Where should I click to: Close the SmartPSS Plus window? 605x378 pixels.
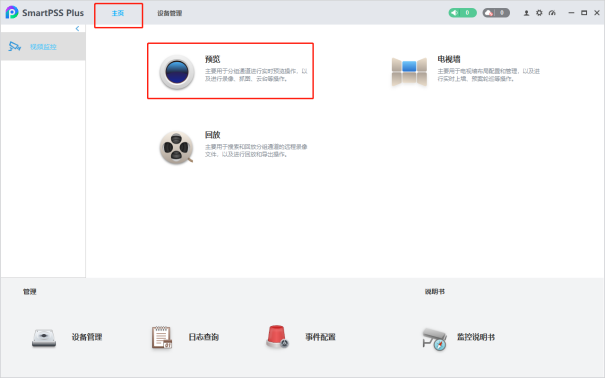[x=597, y=13]
